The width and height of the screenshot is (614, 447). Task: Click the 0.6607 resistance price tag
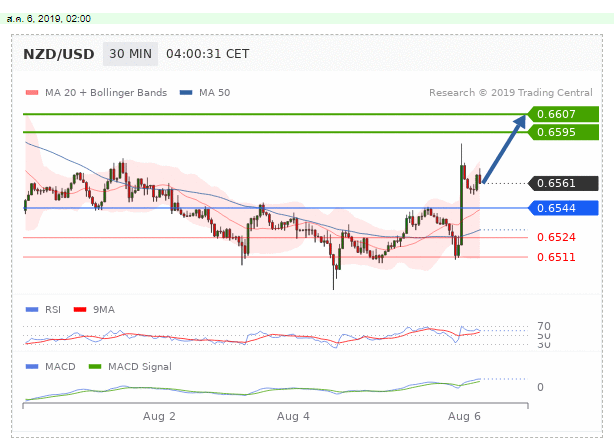563,114
